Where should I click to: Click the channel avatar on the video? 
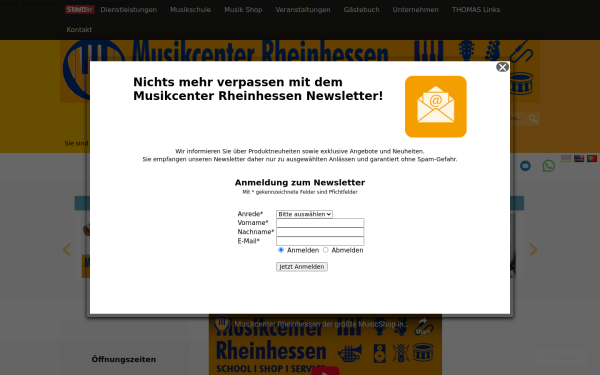point(222,324)
